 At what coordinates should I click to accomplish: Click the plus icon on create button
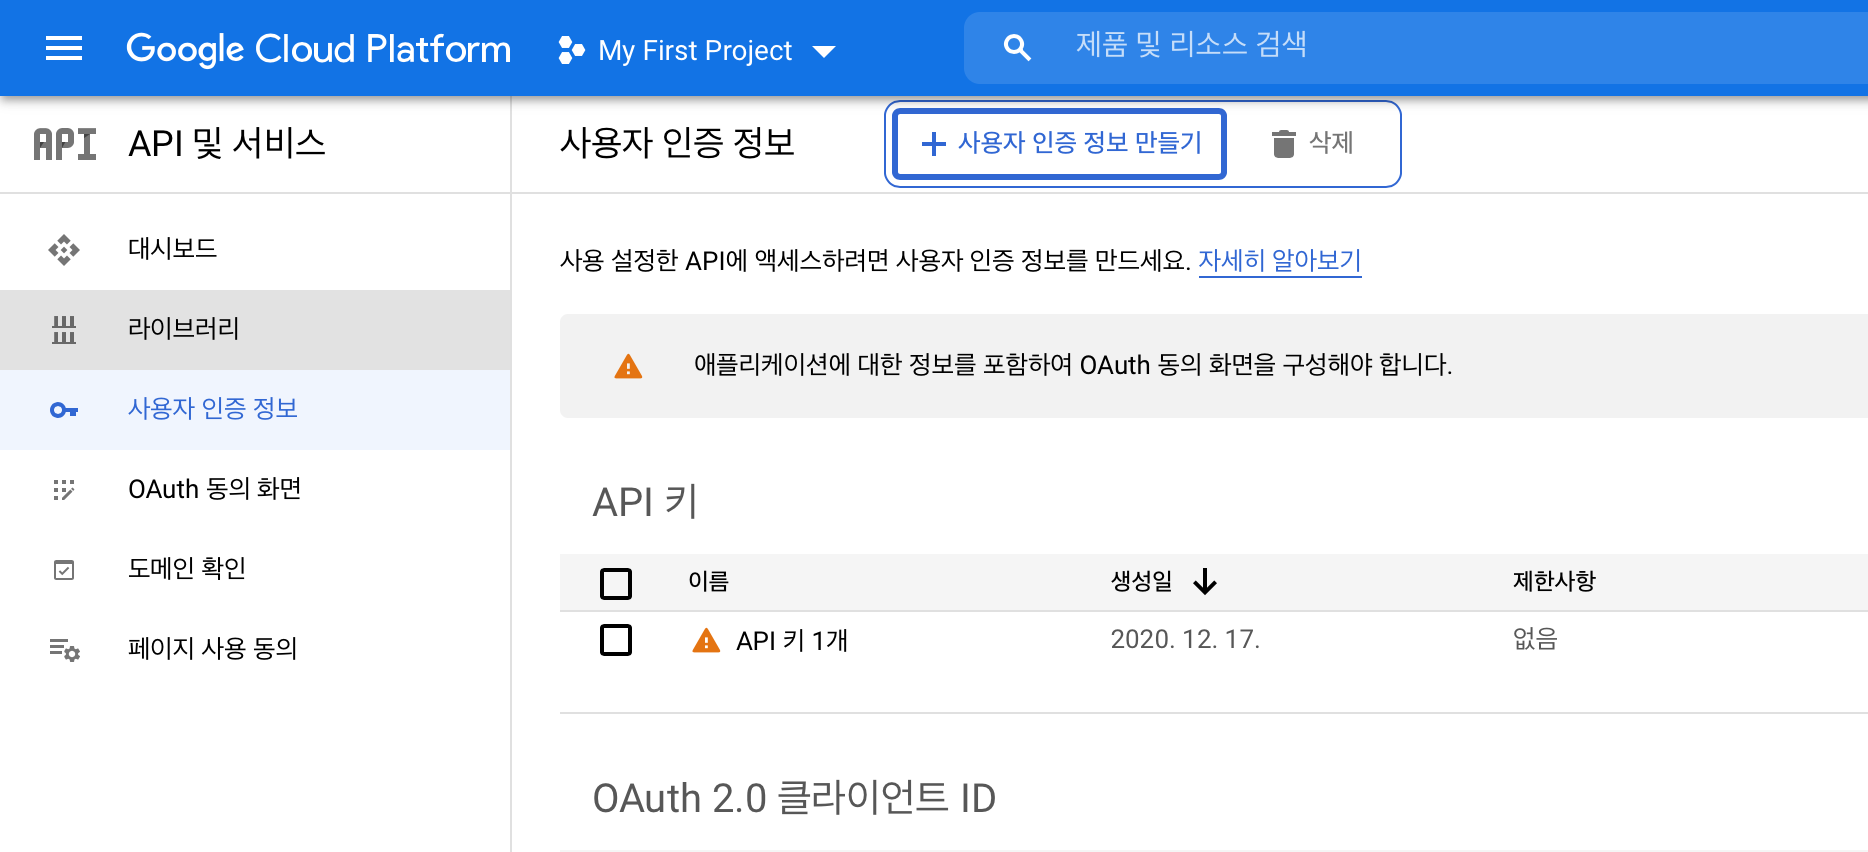[933, 144]
